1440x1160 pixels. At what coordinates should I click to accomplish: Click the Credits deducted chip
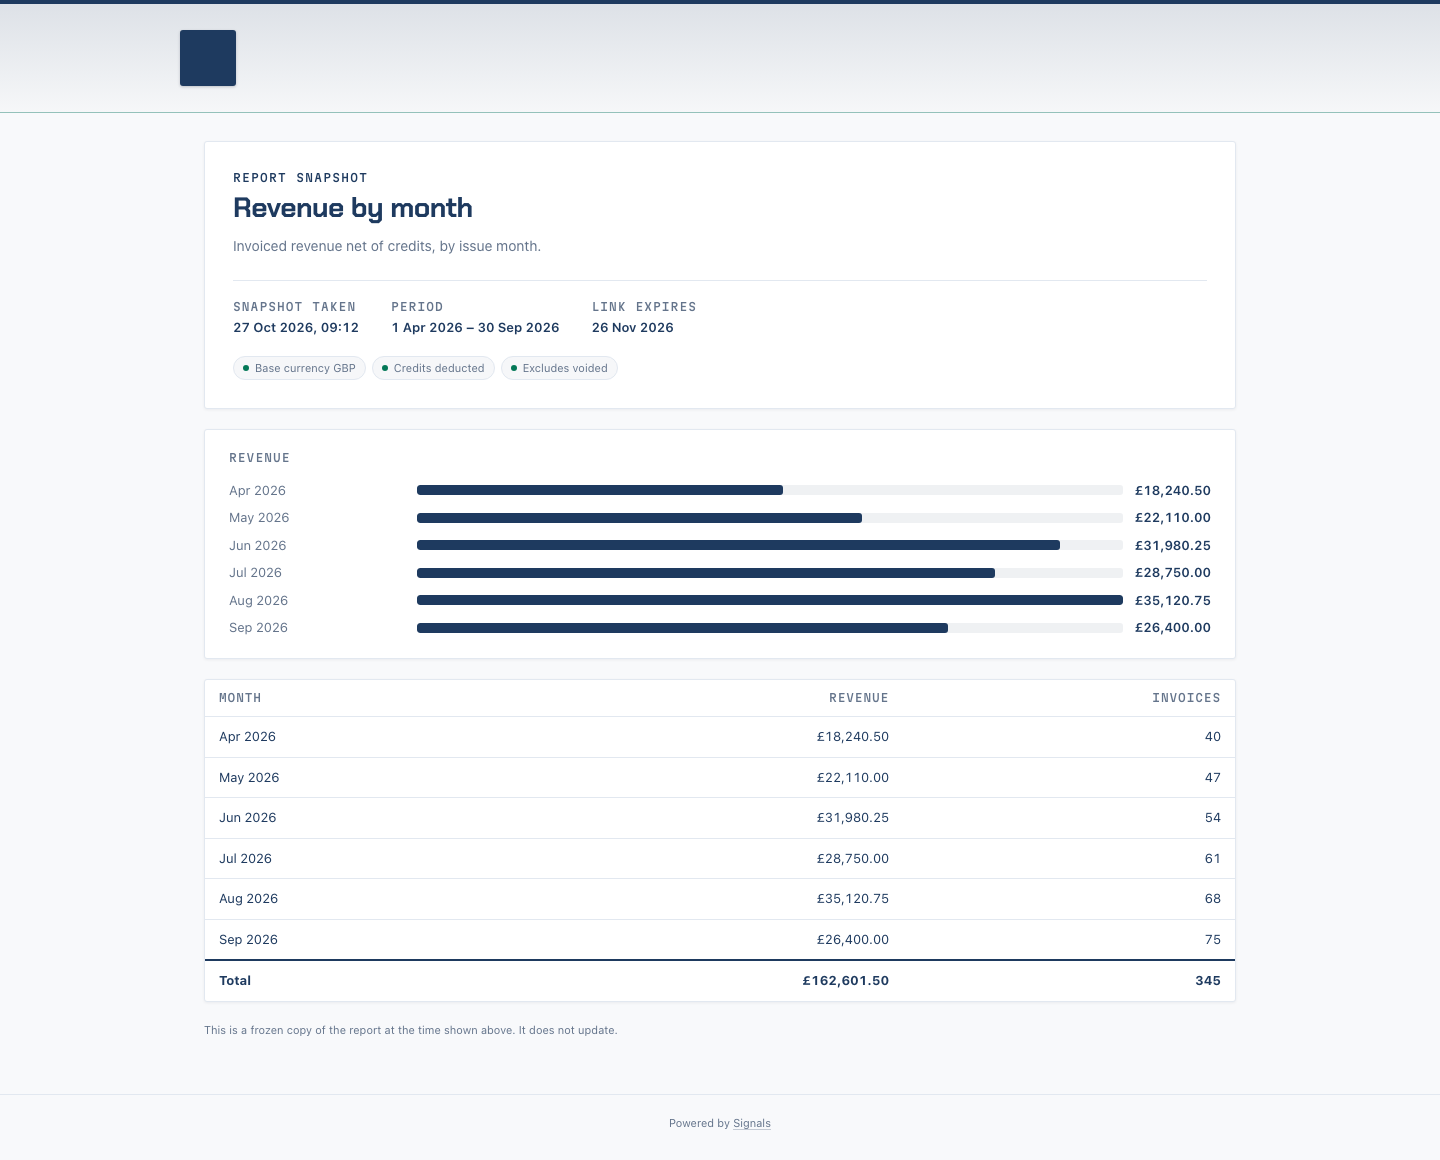433,368
